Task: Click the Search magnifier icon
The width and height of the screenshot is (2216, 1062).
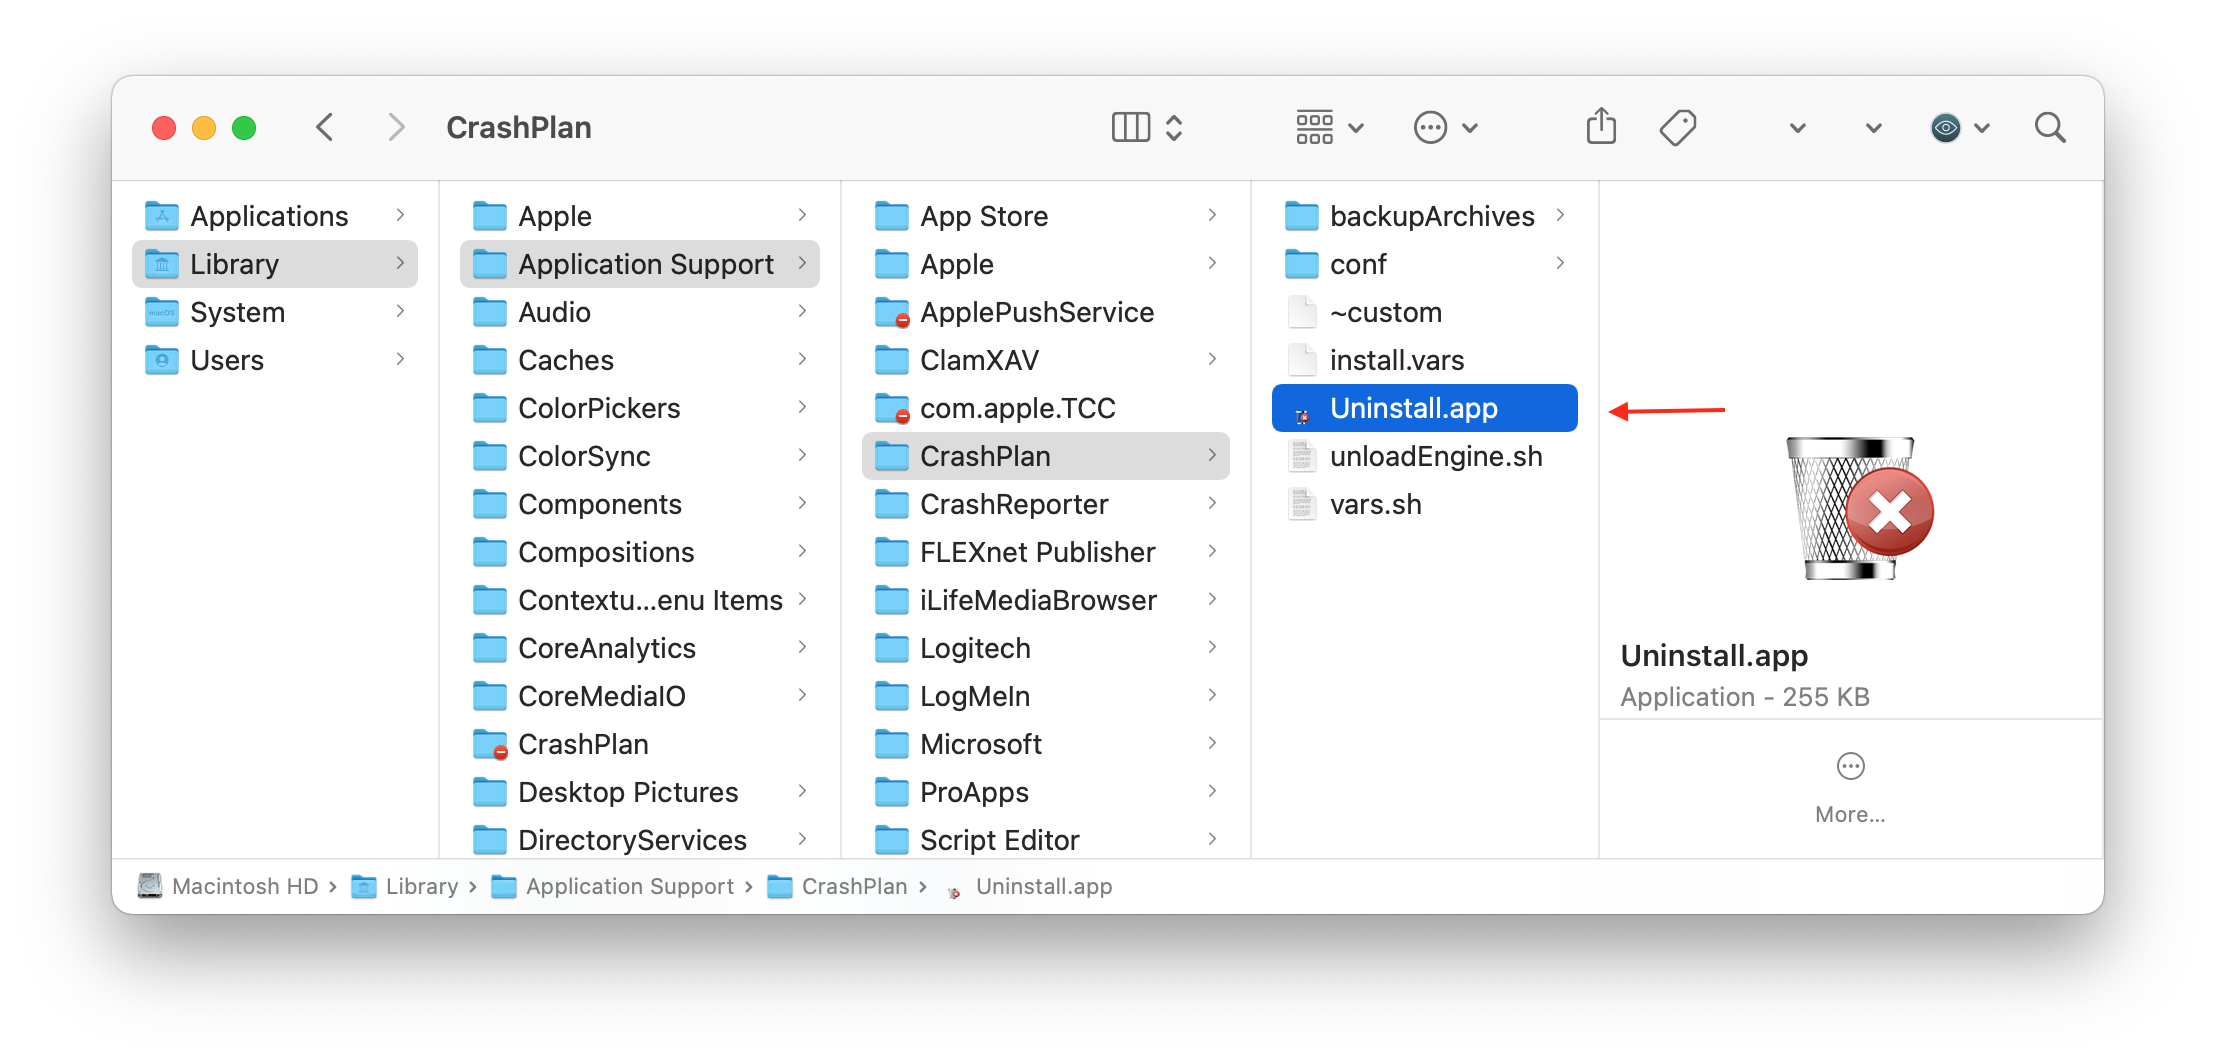Action: [x=2049, y=127]
